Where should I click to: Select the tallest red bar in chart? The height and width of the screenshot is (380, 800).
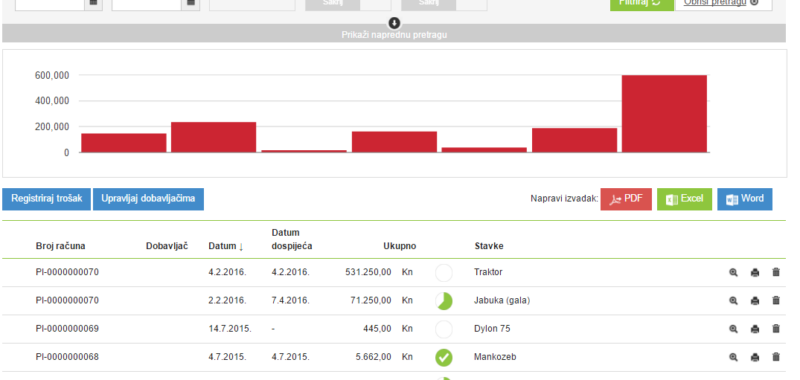(664, 113)
